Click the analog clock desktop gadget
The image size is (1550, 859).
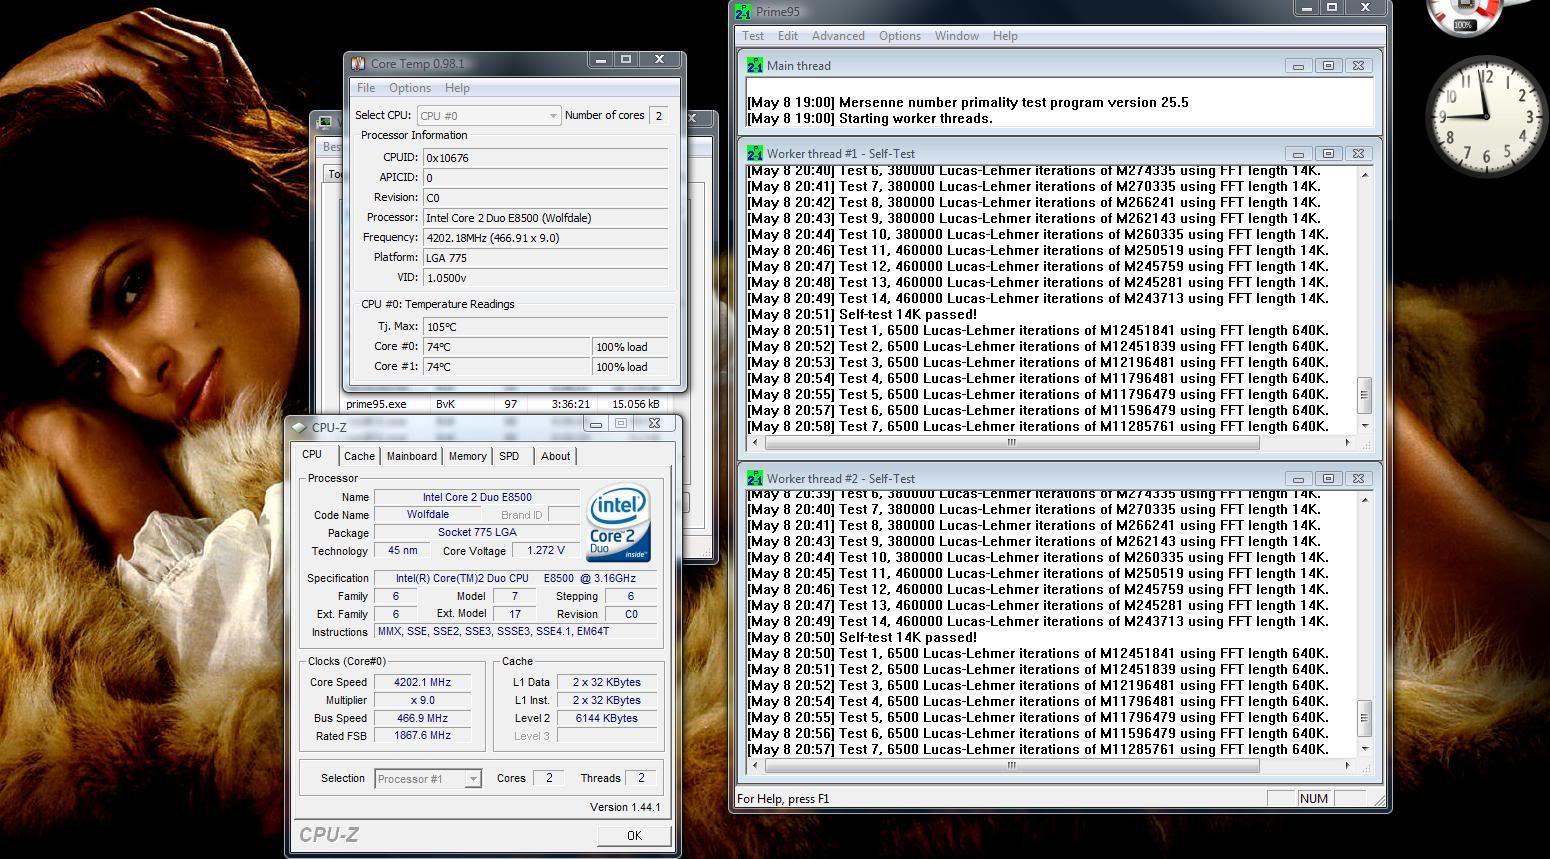[x=1486, y=117]
